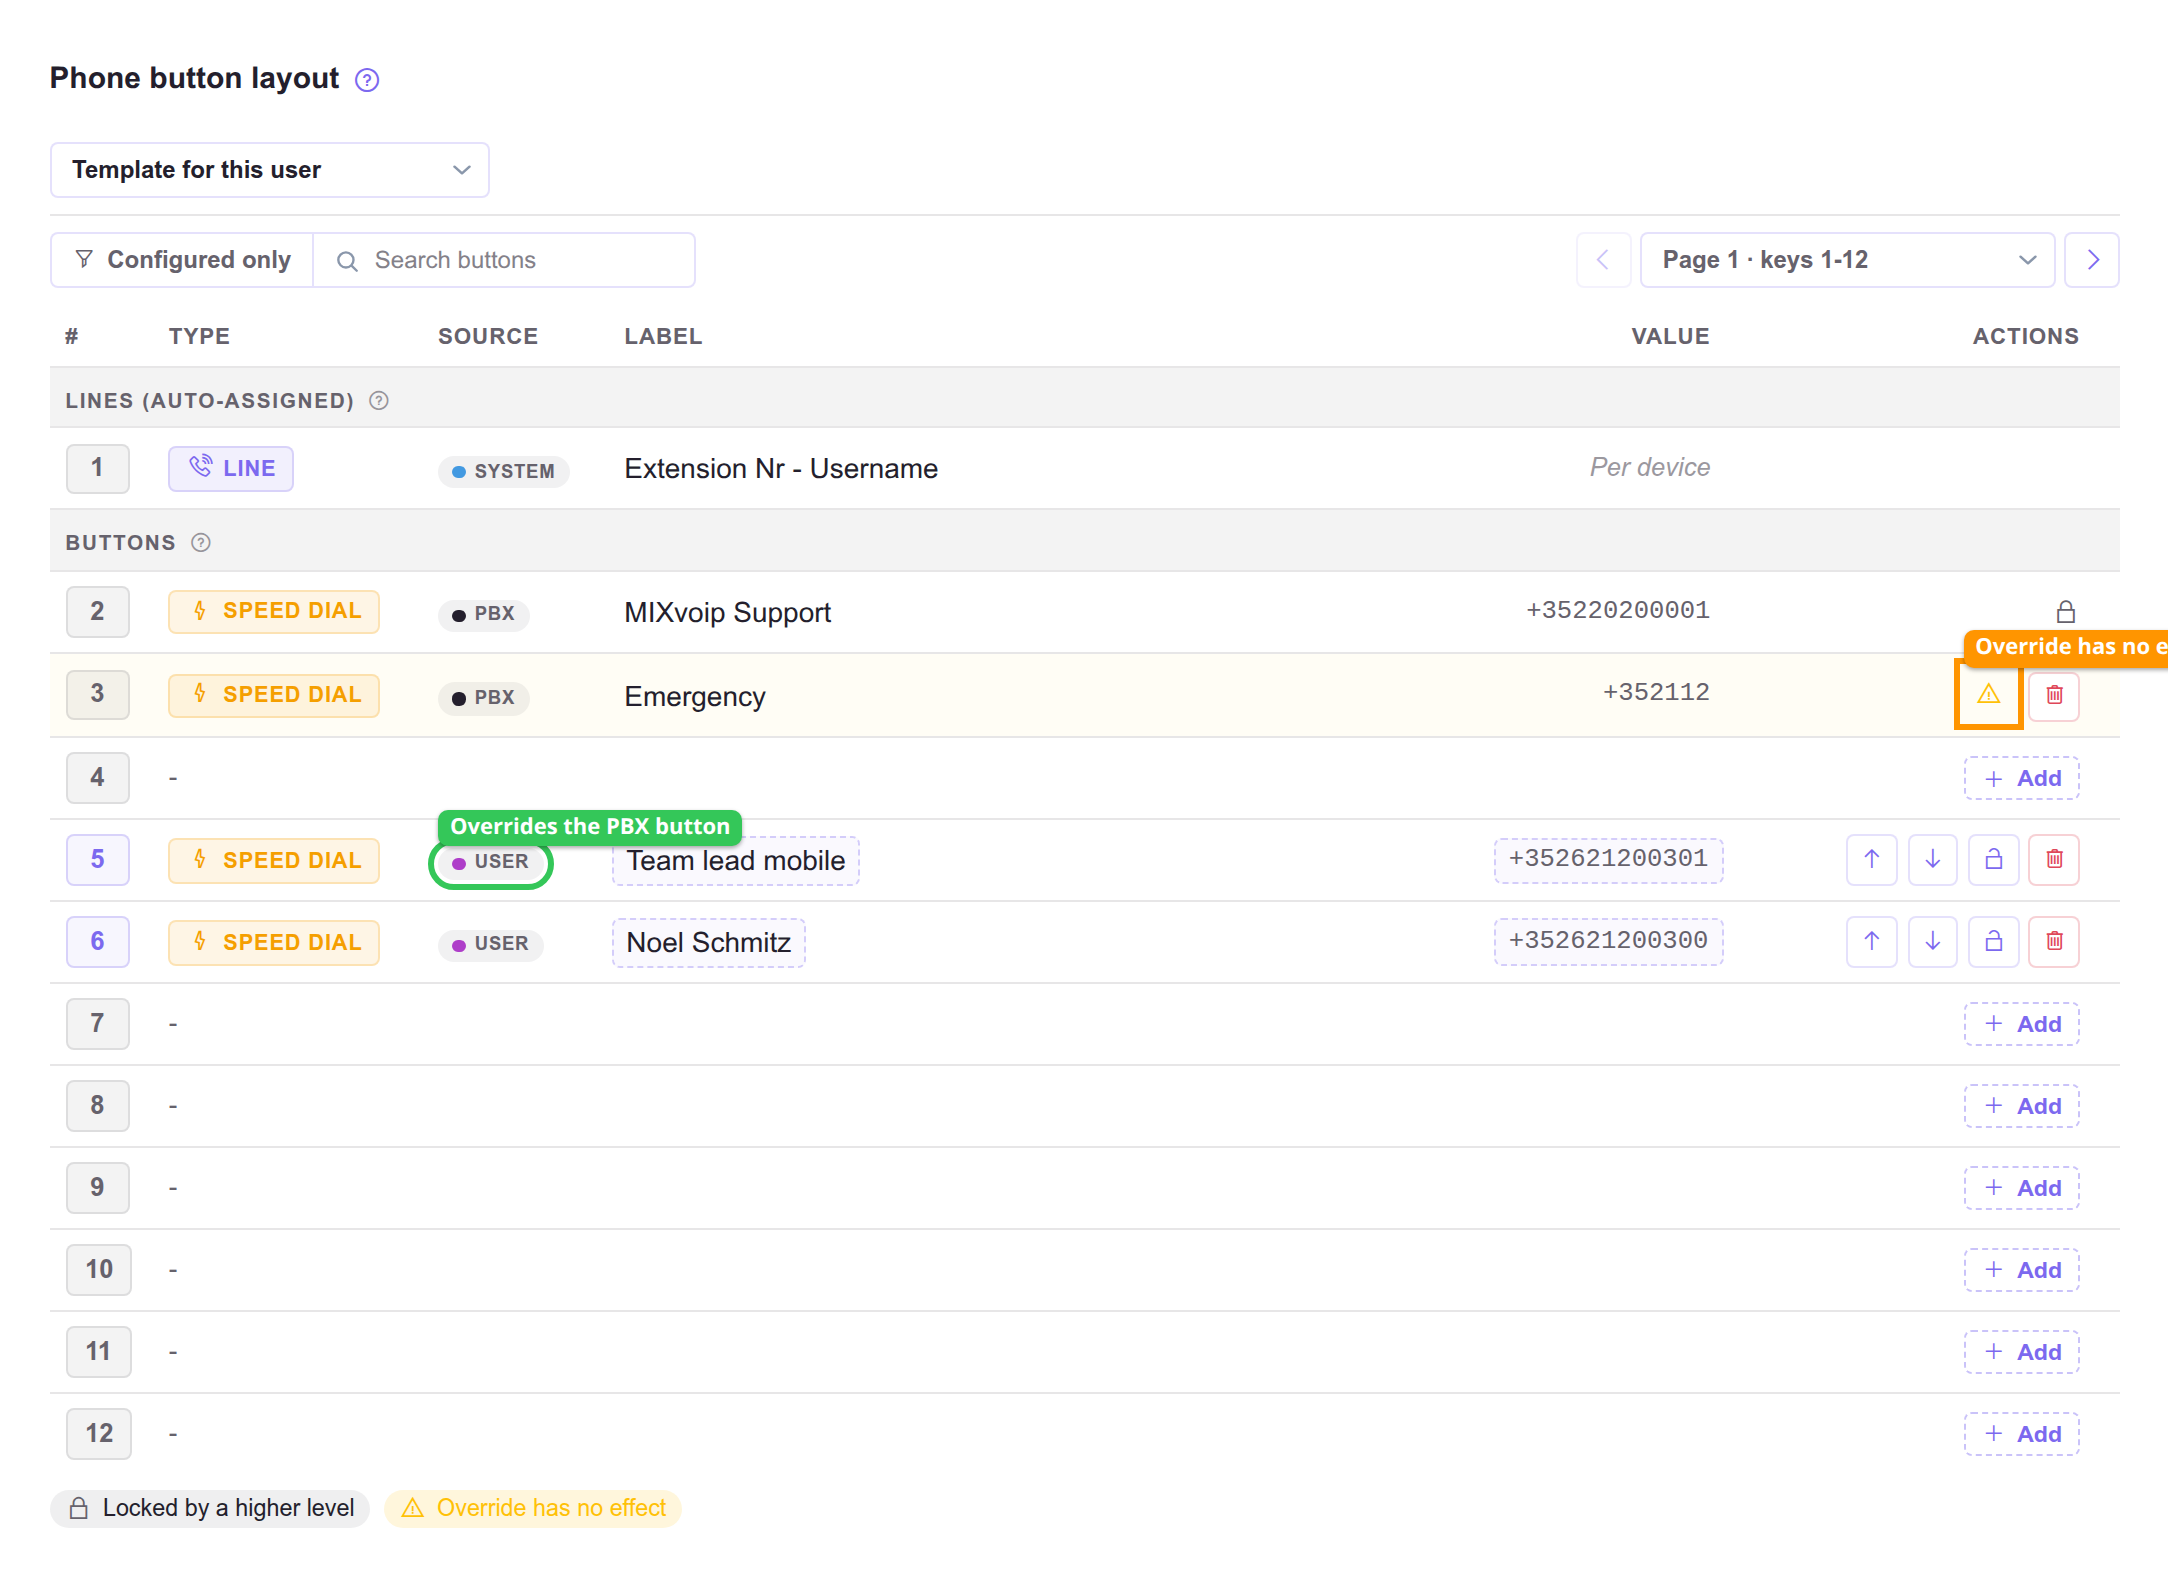Add a button on key 8

tap(2022, 1106)
